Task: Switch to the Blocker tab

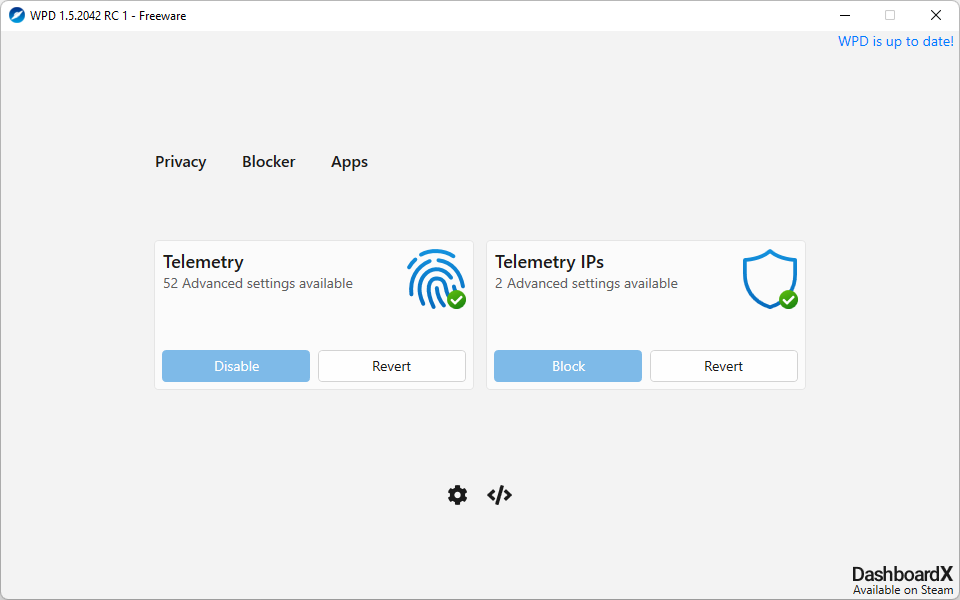Action: pyautogui.click(x=268, y=162)
